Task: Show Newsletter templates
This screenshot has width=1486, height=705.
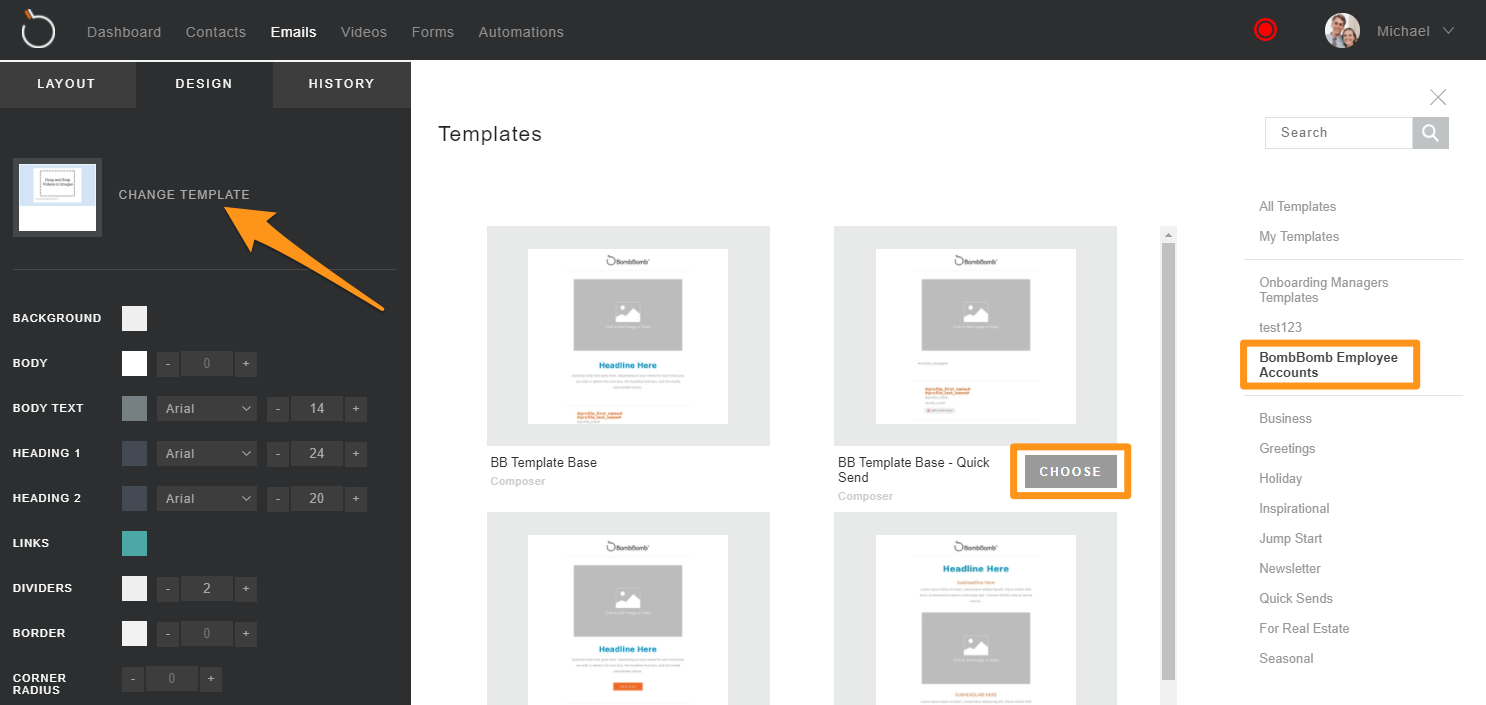Action: pyautogui.click(x=1290, y=569)
